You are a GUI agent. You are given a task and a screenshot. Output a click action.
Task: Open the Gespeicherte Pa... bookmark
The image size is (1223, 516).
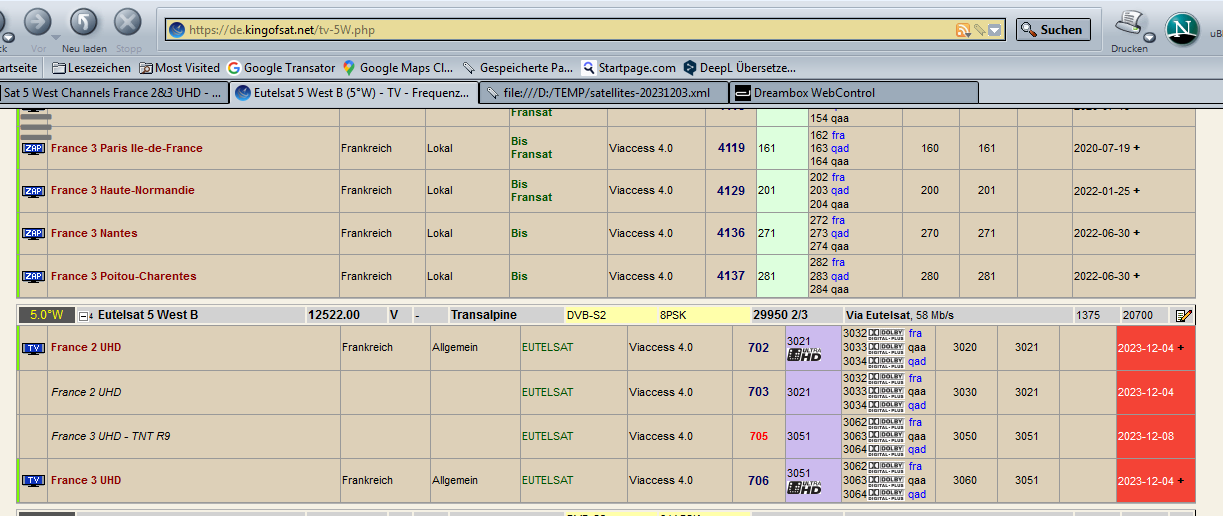[x=518, y=68]
